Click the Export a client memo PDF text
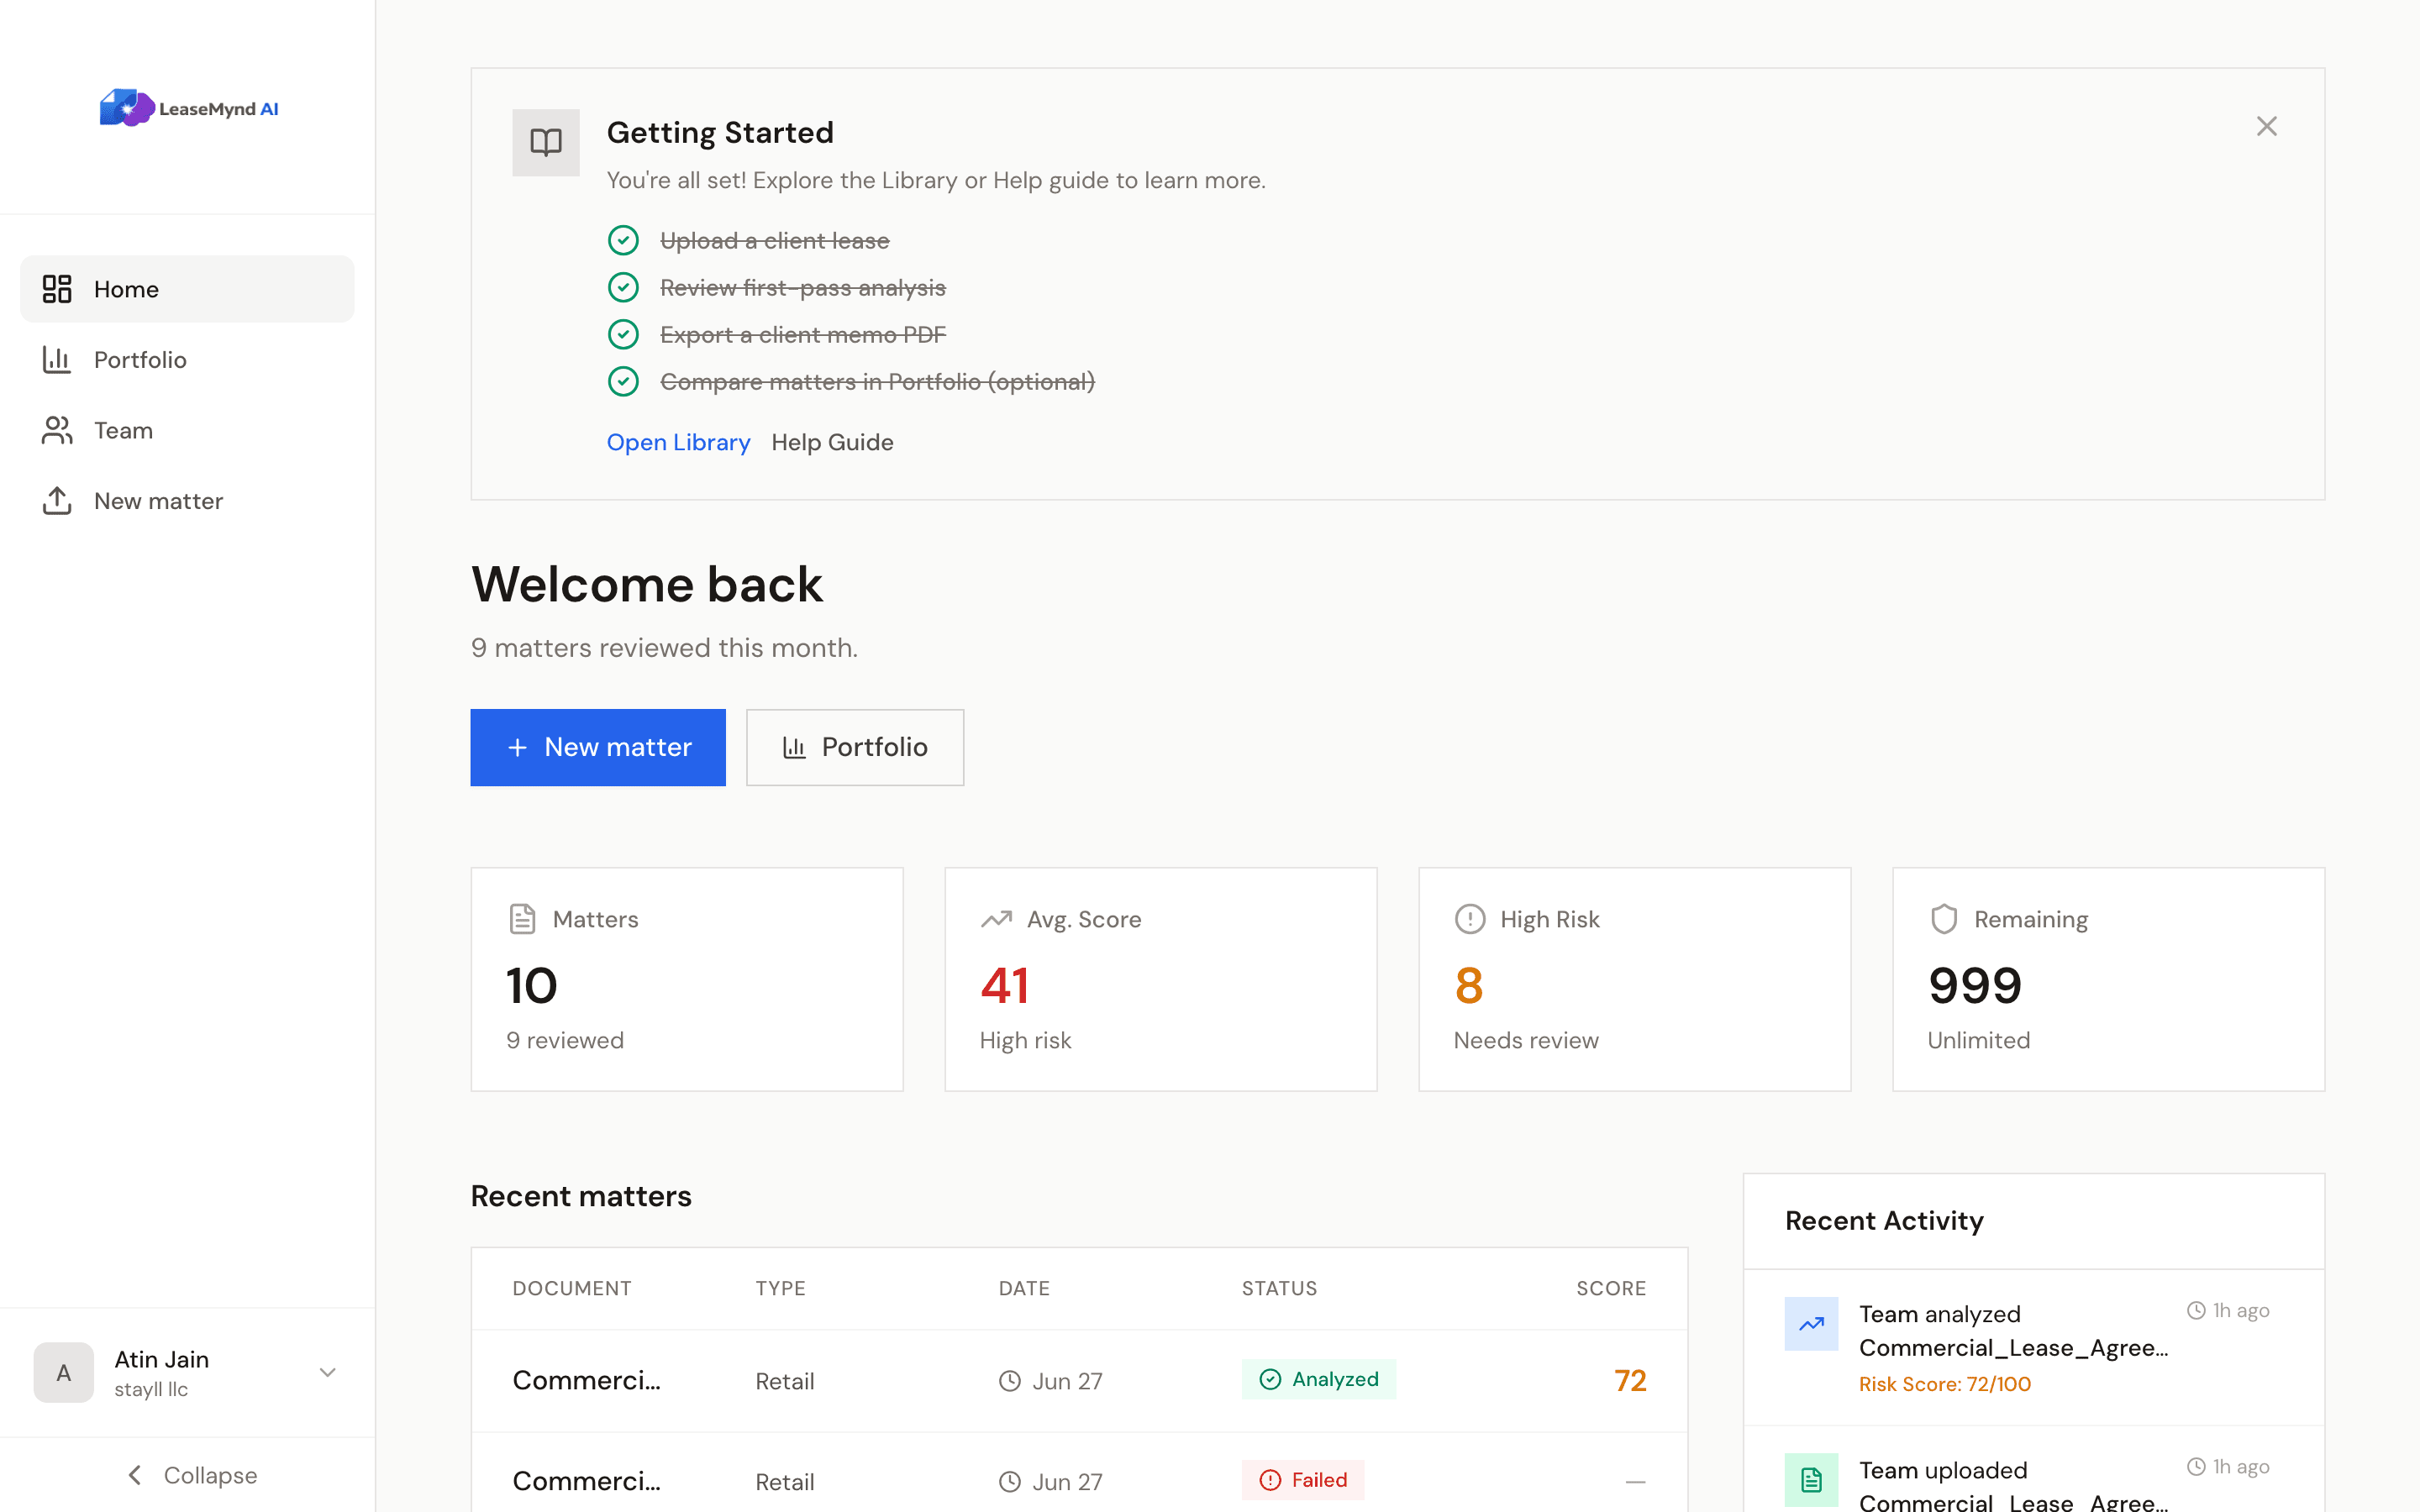This screenshot has width=2420, height=1512. tap(803, 334)
